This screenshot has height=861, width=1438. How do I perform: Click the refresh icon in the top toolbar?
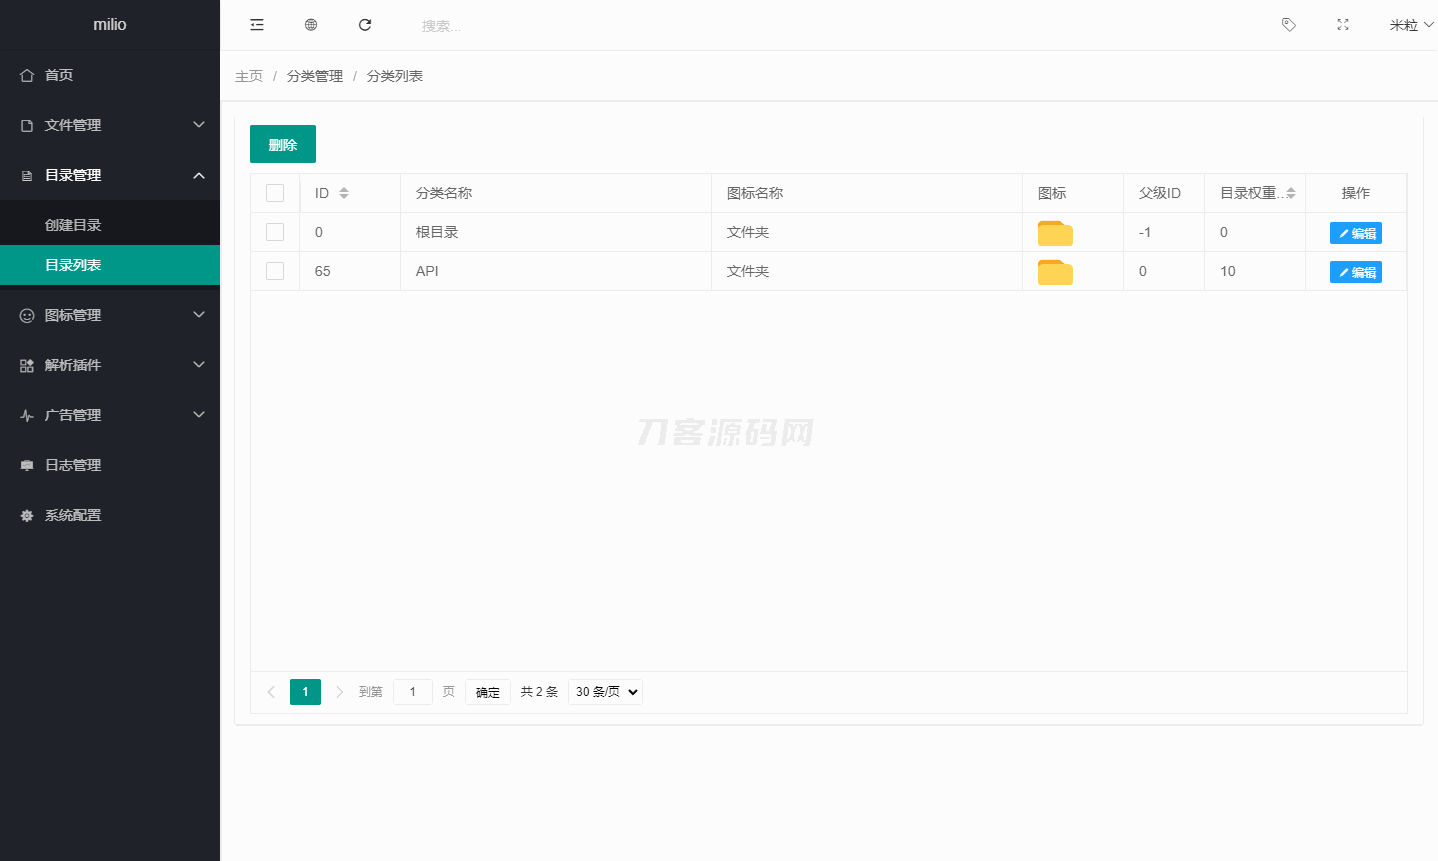pos(365,25)
